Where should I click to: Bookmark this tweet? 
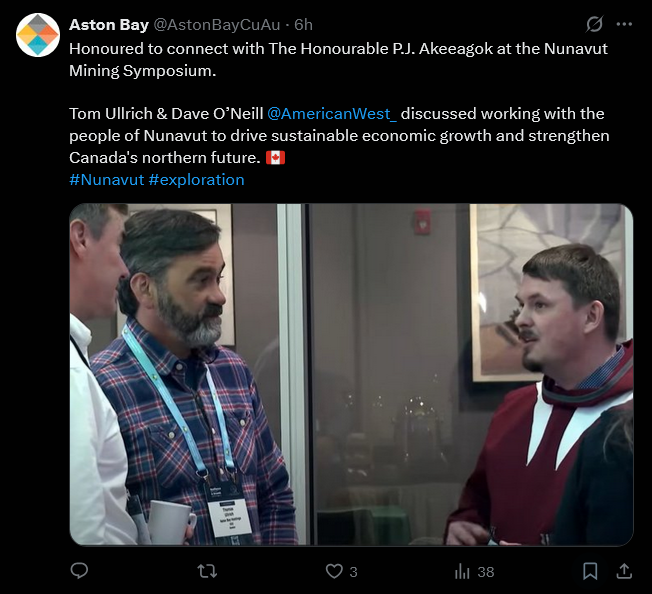point(590,571)
